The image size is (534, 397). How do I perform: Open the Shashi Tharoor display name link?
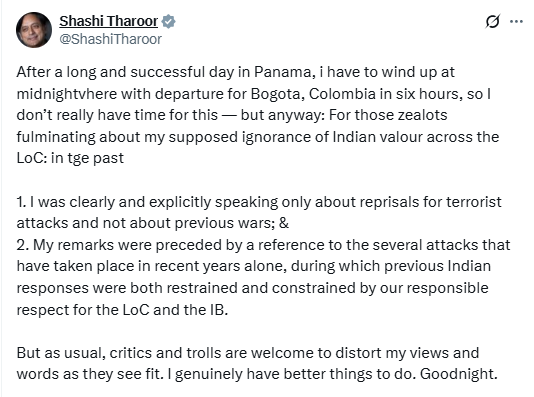(x=109, y=21)
